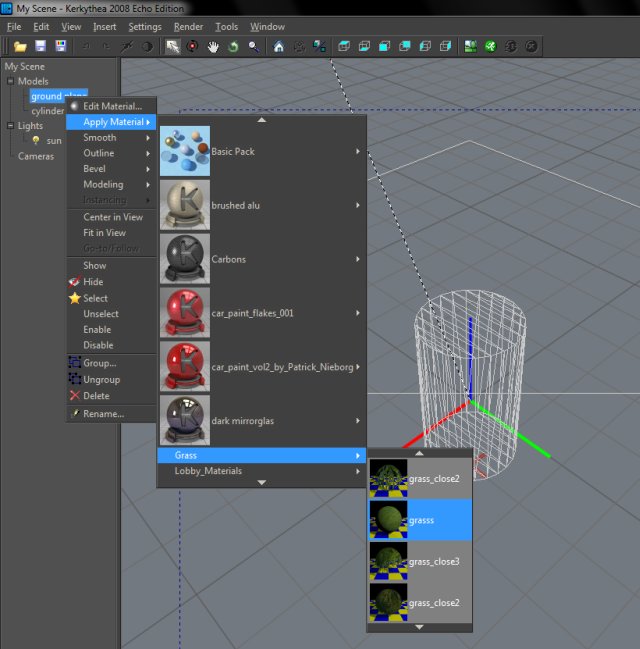Click the greyed Stop render icon

[x=531, y=46]
